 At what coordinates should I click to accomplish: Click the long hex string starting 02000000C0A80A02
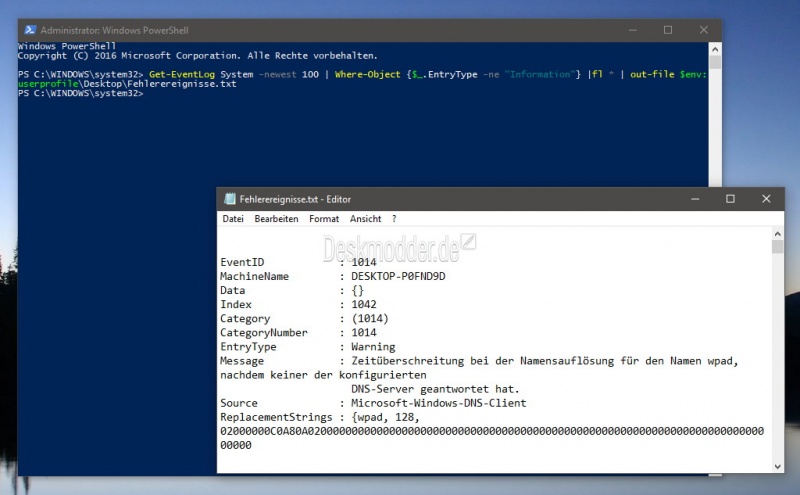click(x=492, y=431)
